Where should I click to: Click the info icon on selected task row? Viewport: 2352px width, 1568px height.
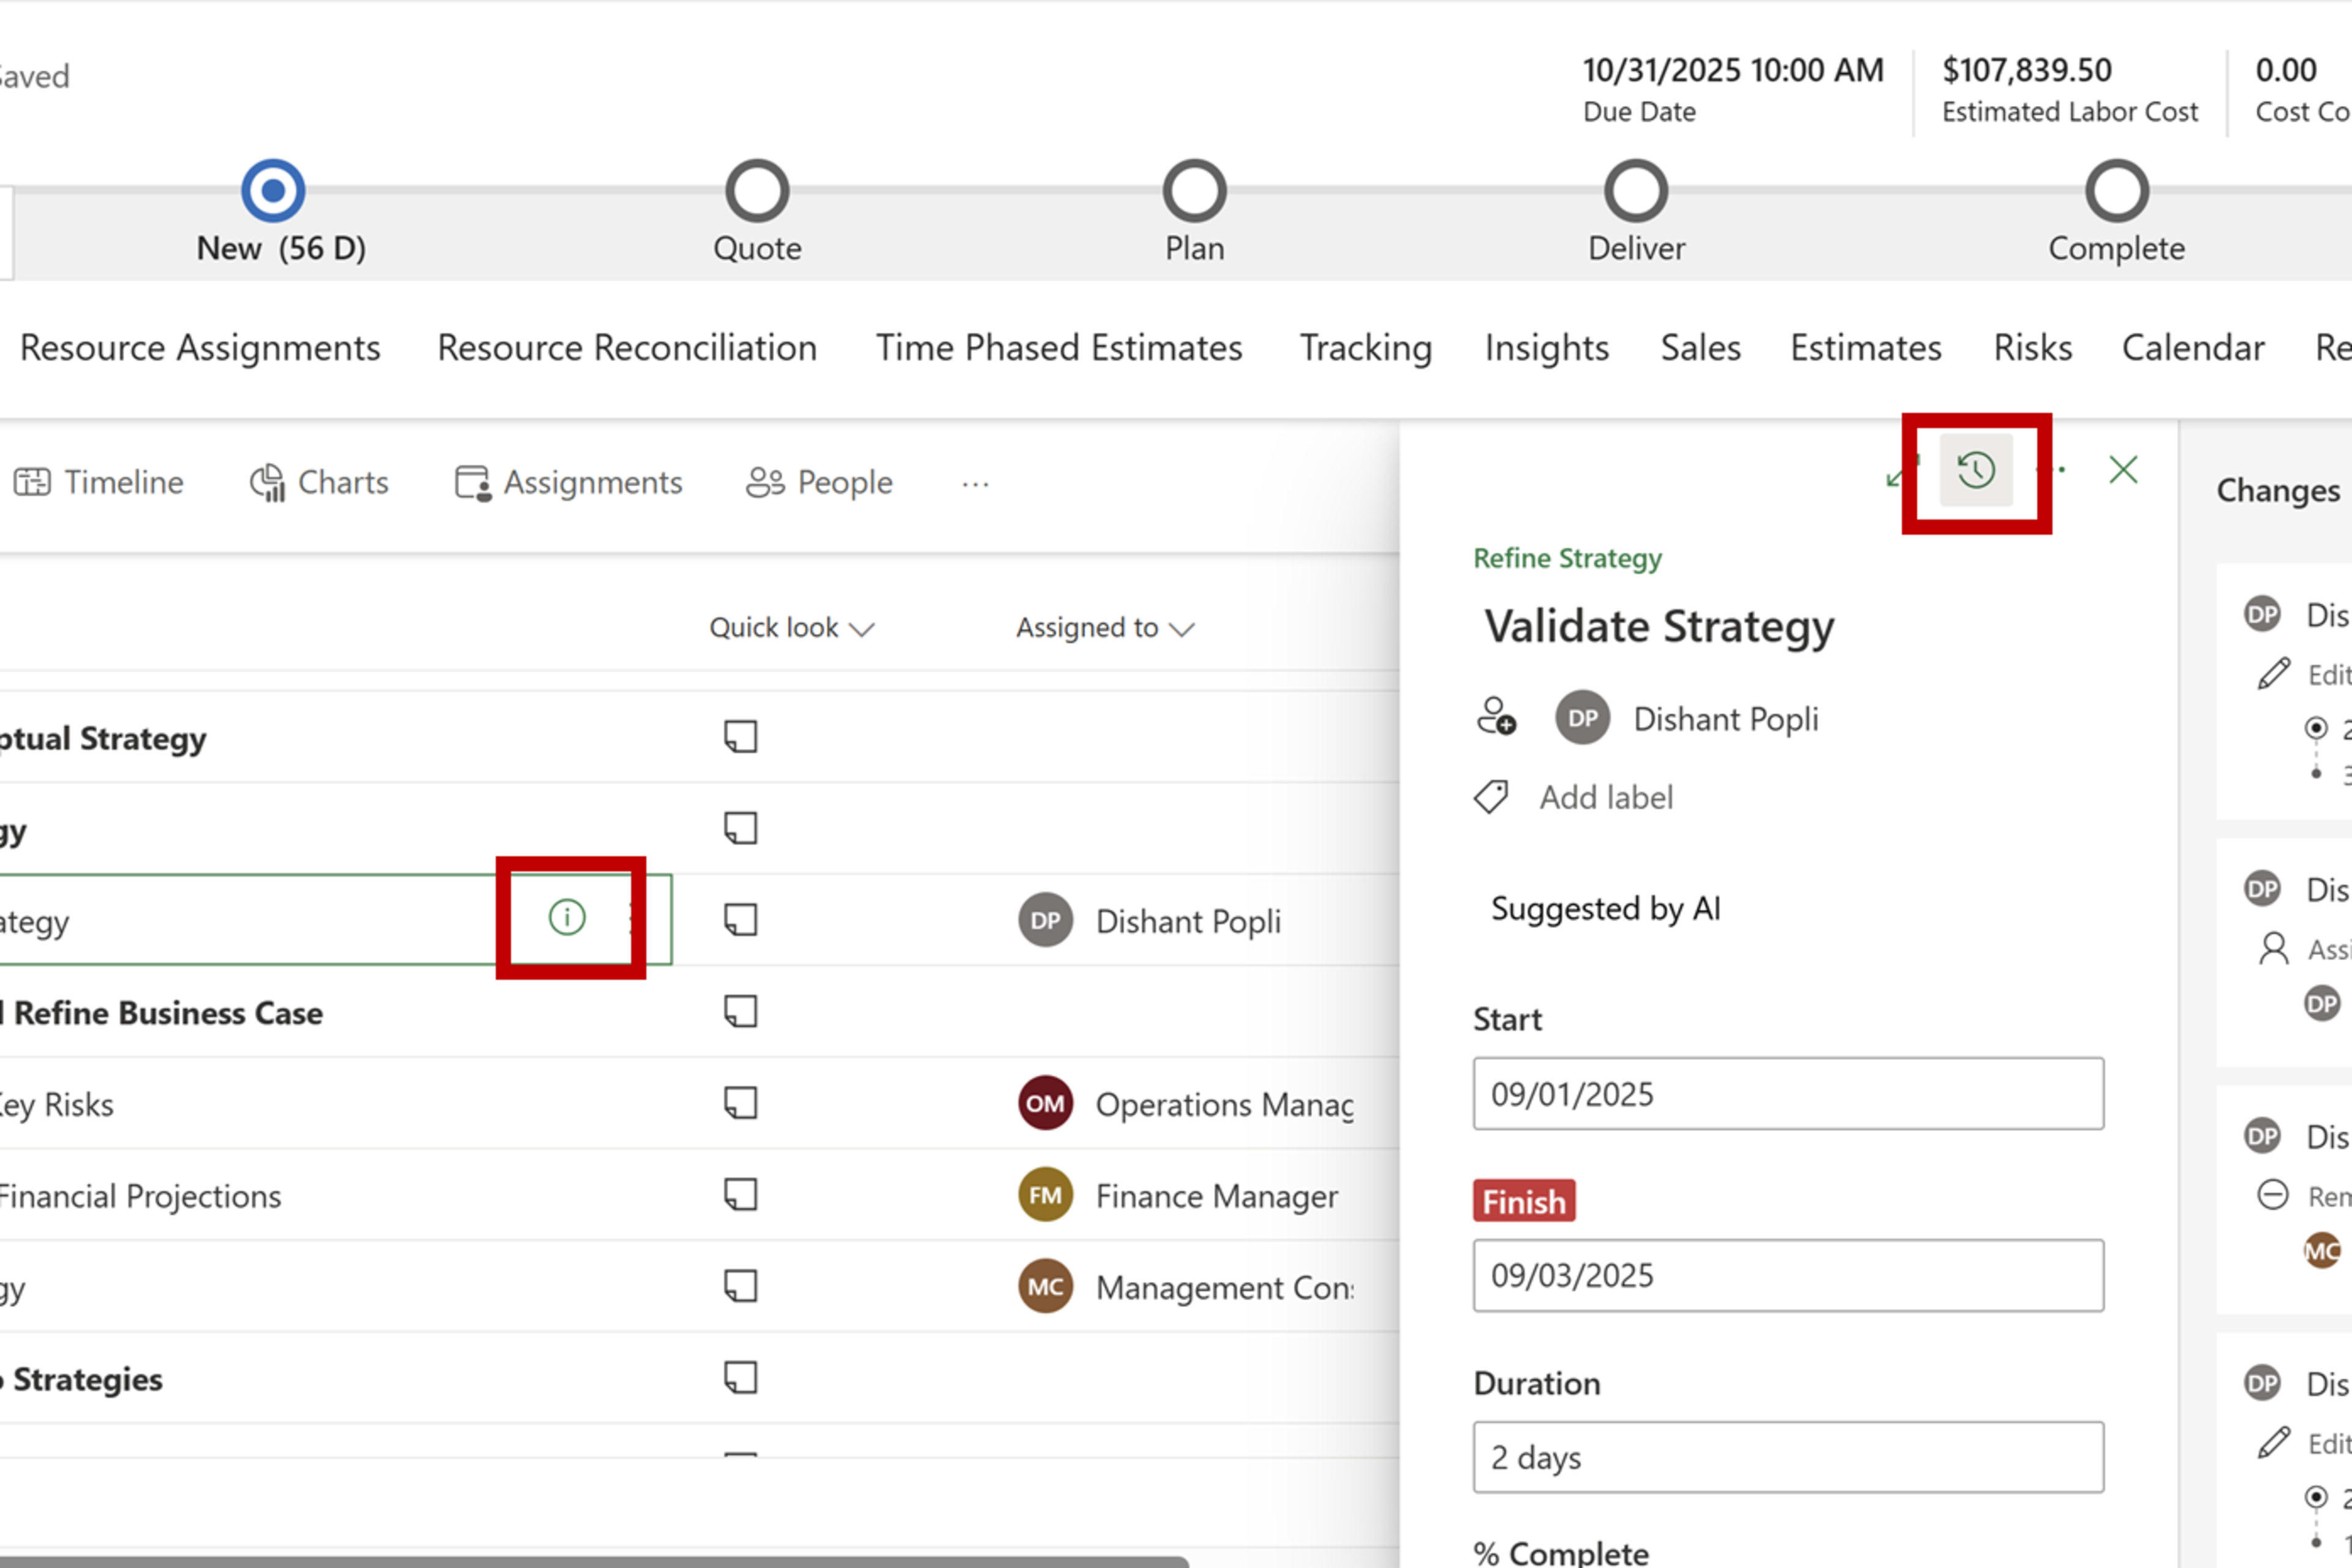click(567, 917)
